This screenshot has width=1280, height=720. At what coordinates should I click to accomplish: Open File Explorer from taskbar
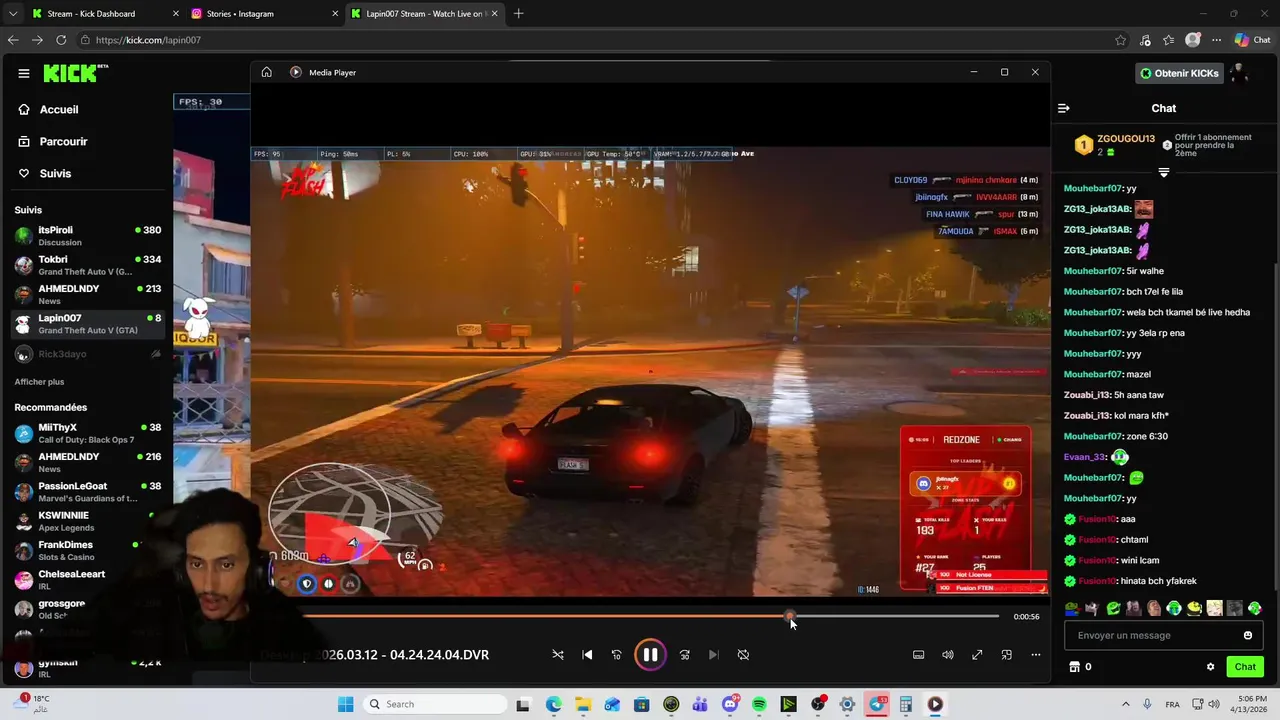coord(583,705)
